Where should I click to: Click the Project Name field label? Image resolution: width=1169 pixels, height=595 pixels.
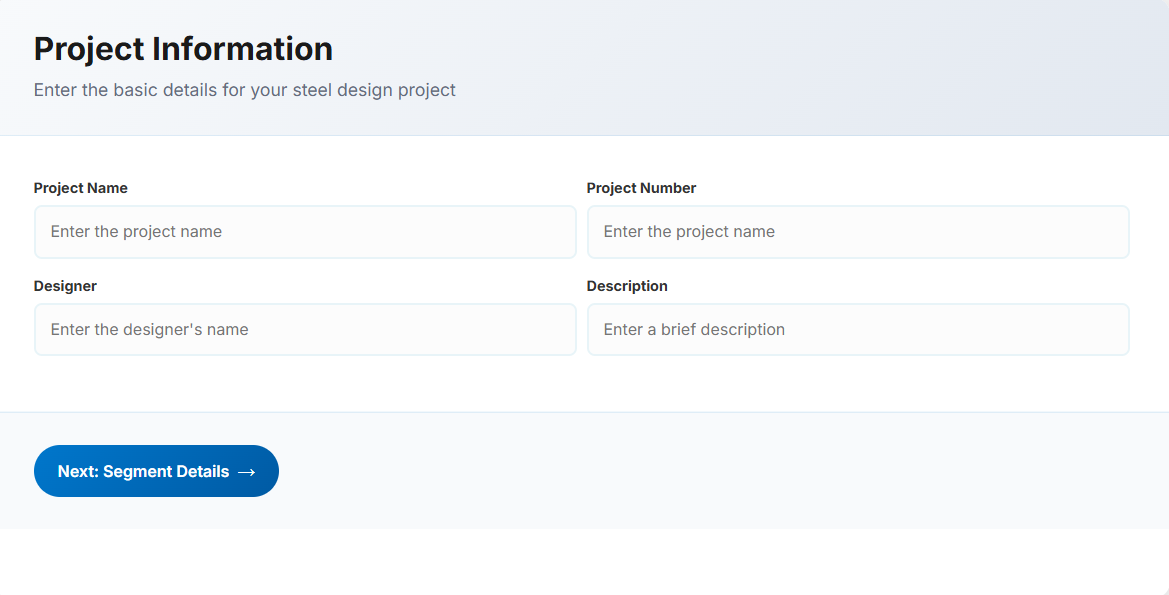81,187
